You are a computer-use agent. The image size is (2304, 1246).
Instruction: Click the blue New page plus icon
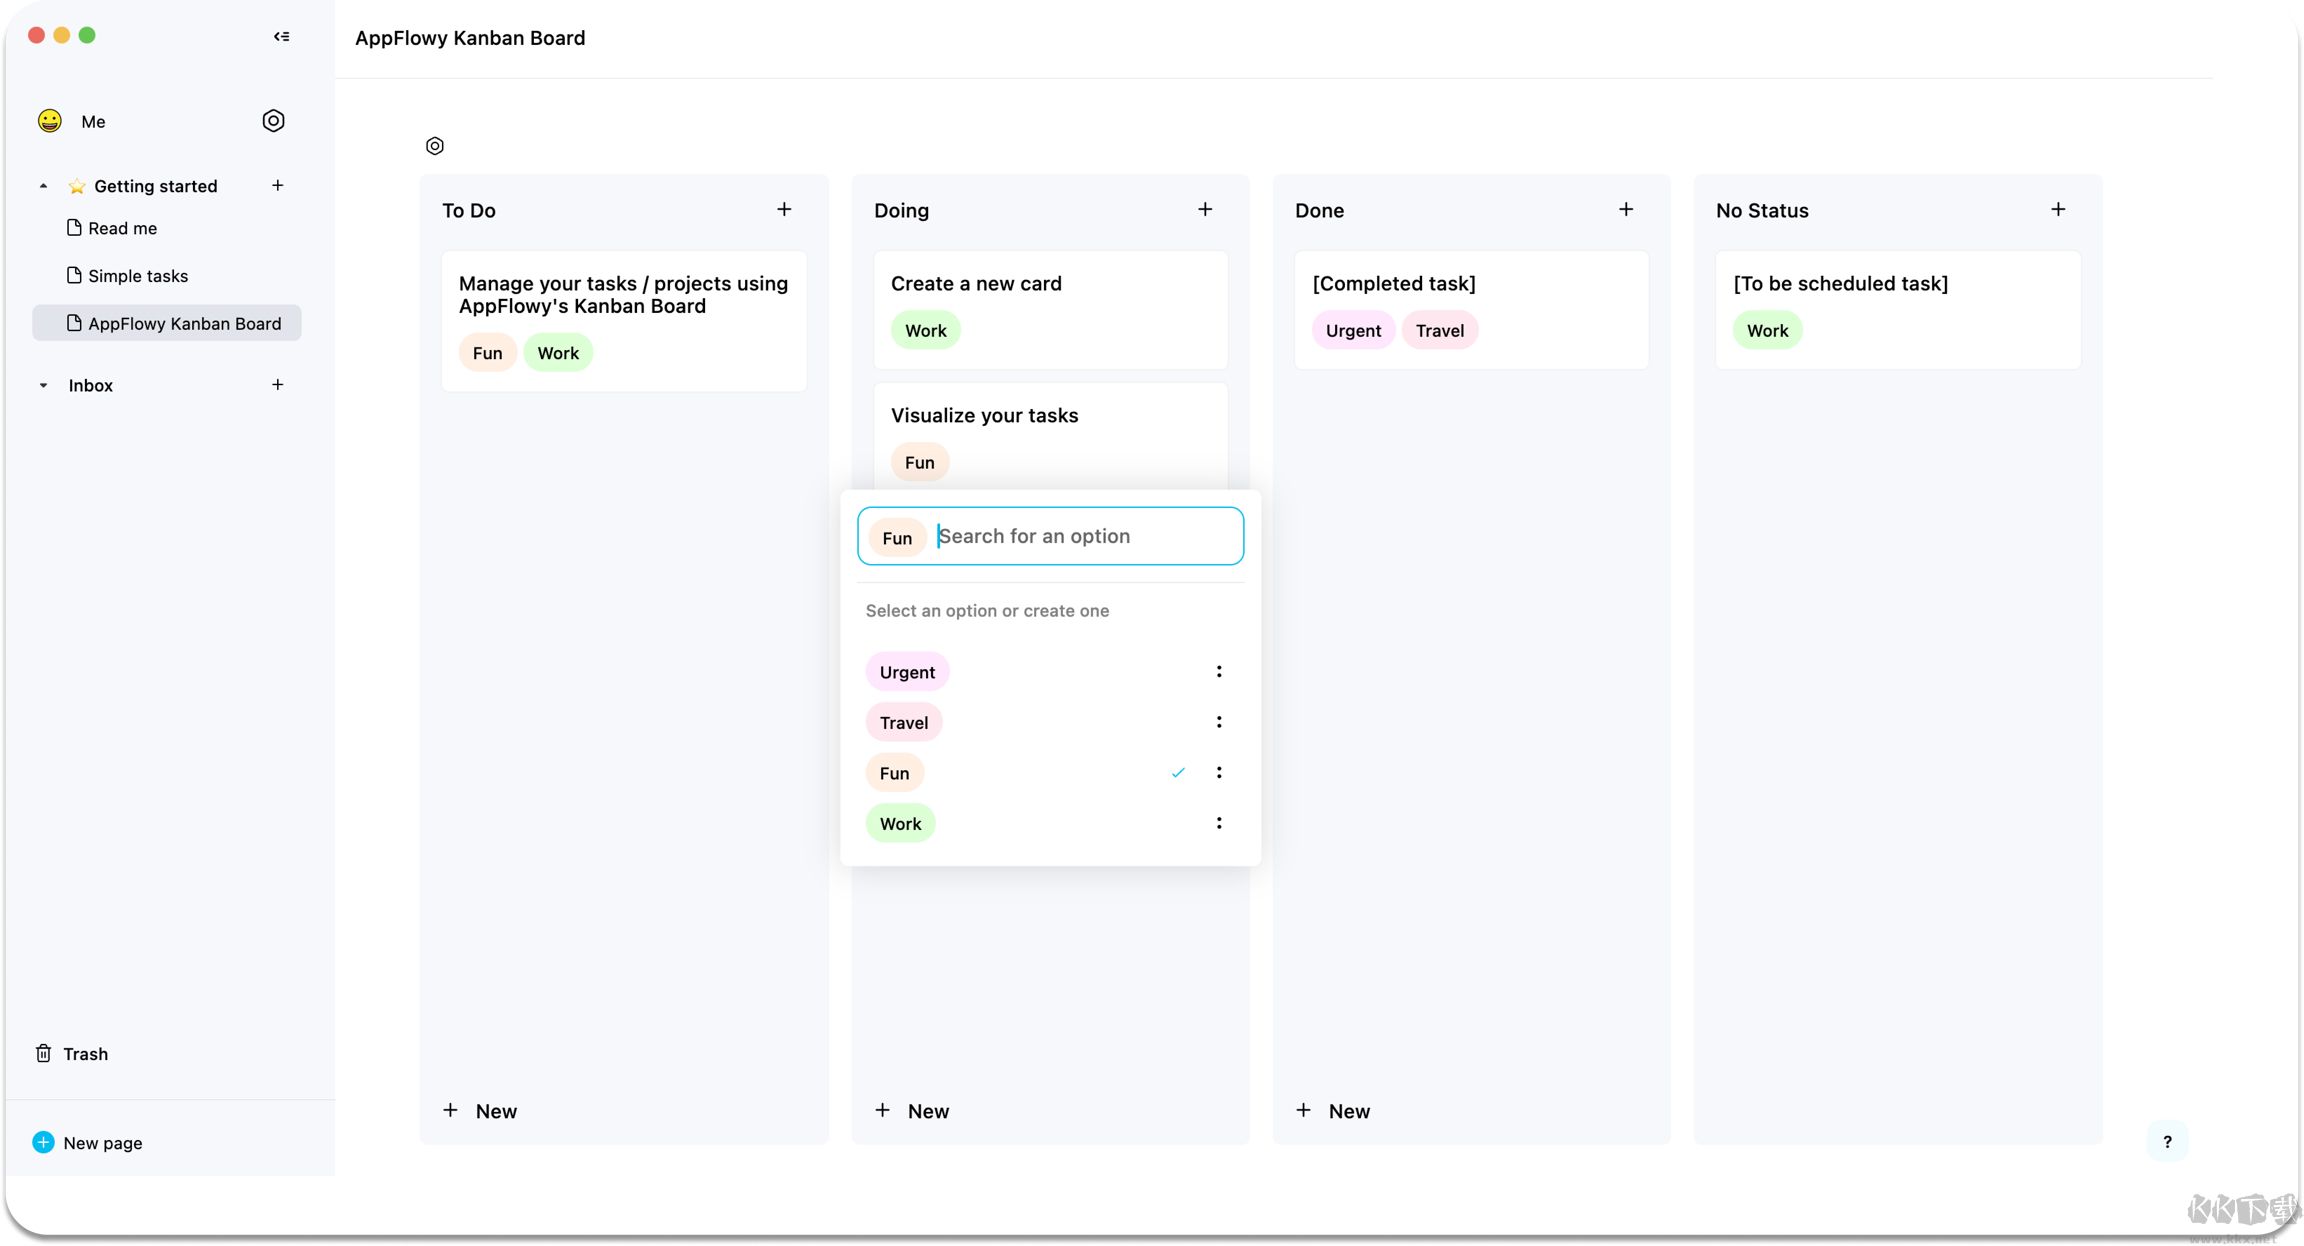pos(43,1142)
